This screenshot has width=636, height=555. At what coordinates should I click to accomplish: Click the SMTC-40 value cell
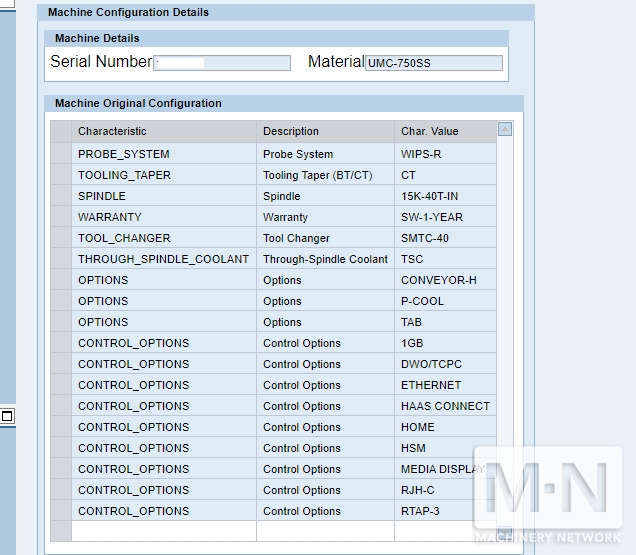pos(445,238)
